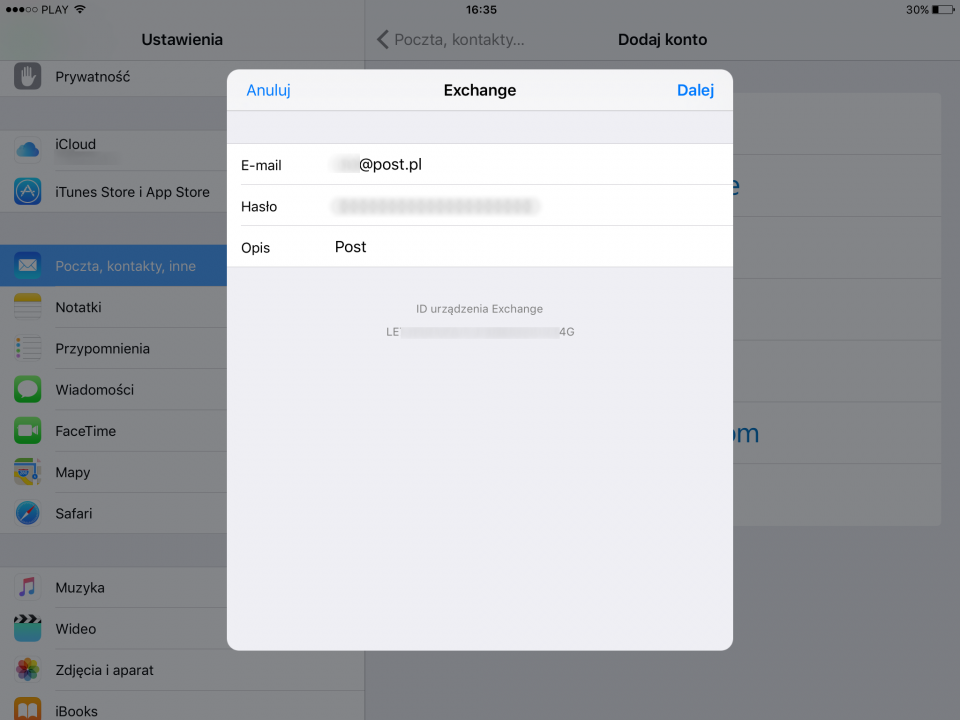Tap the Muzyka note icon
Viewport: 960px width, 720px height.
pyautogui.click(x=28, y=587)
